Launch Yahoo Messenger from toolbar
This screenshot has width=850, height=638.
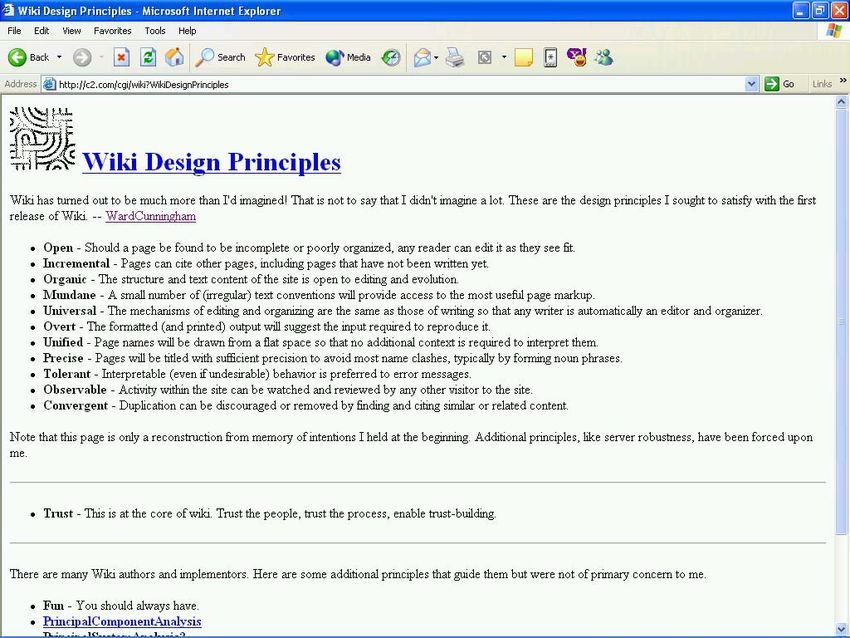coord(577,57)
